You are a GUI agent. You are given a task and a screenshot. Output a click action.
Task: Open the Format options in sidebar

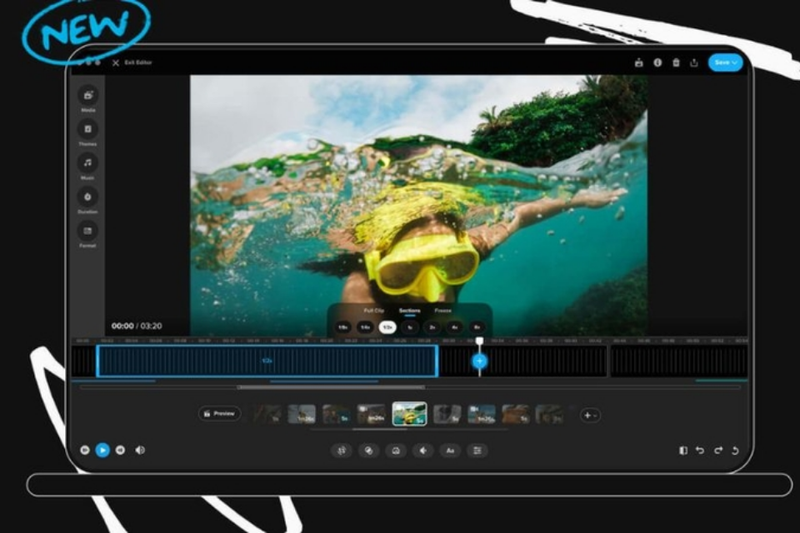[88, 231]
